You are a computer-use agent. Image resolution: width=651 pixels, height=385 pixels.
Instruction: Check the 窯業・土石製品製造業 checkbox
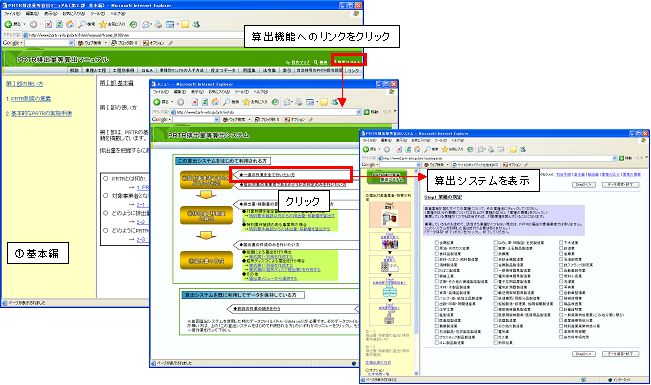(495, 248)
